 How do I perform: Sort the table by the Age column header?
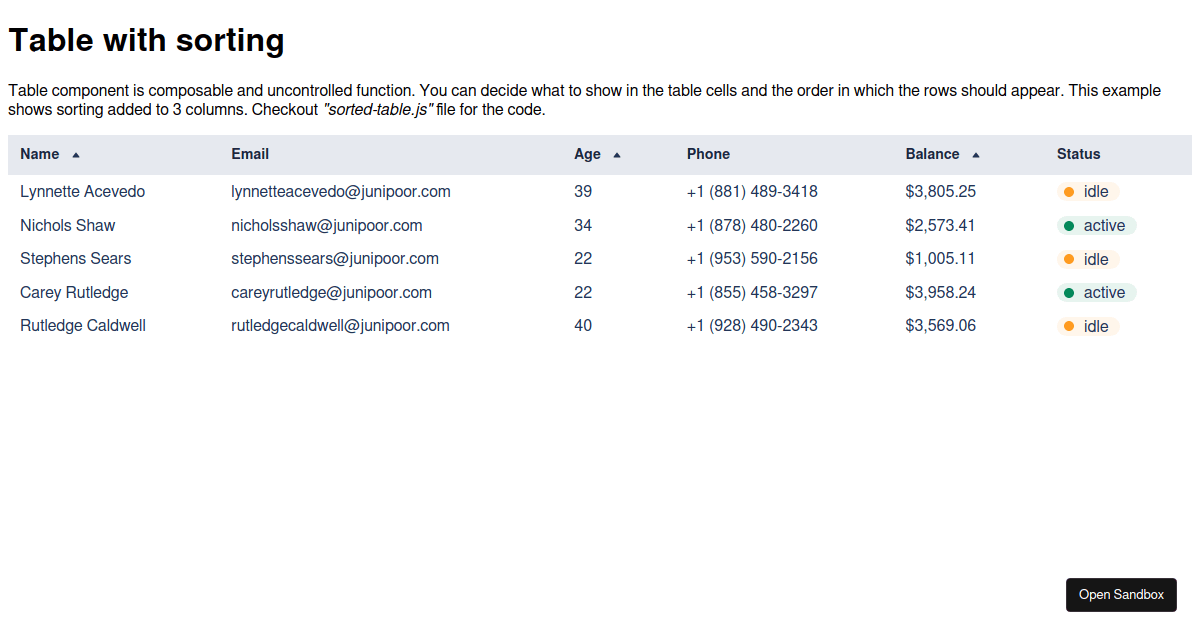click(x=587, y=154)
